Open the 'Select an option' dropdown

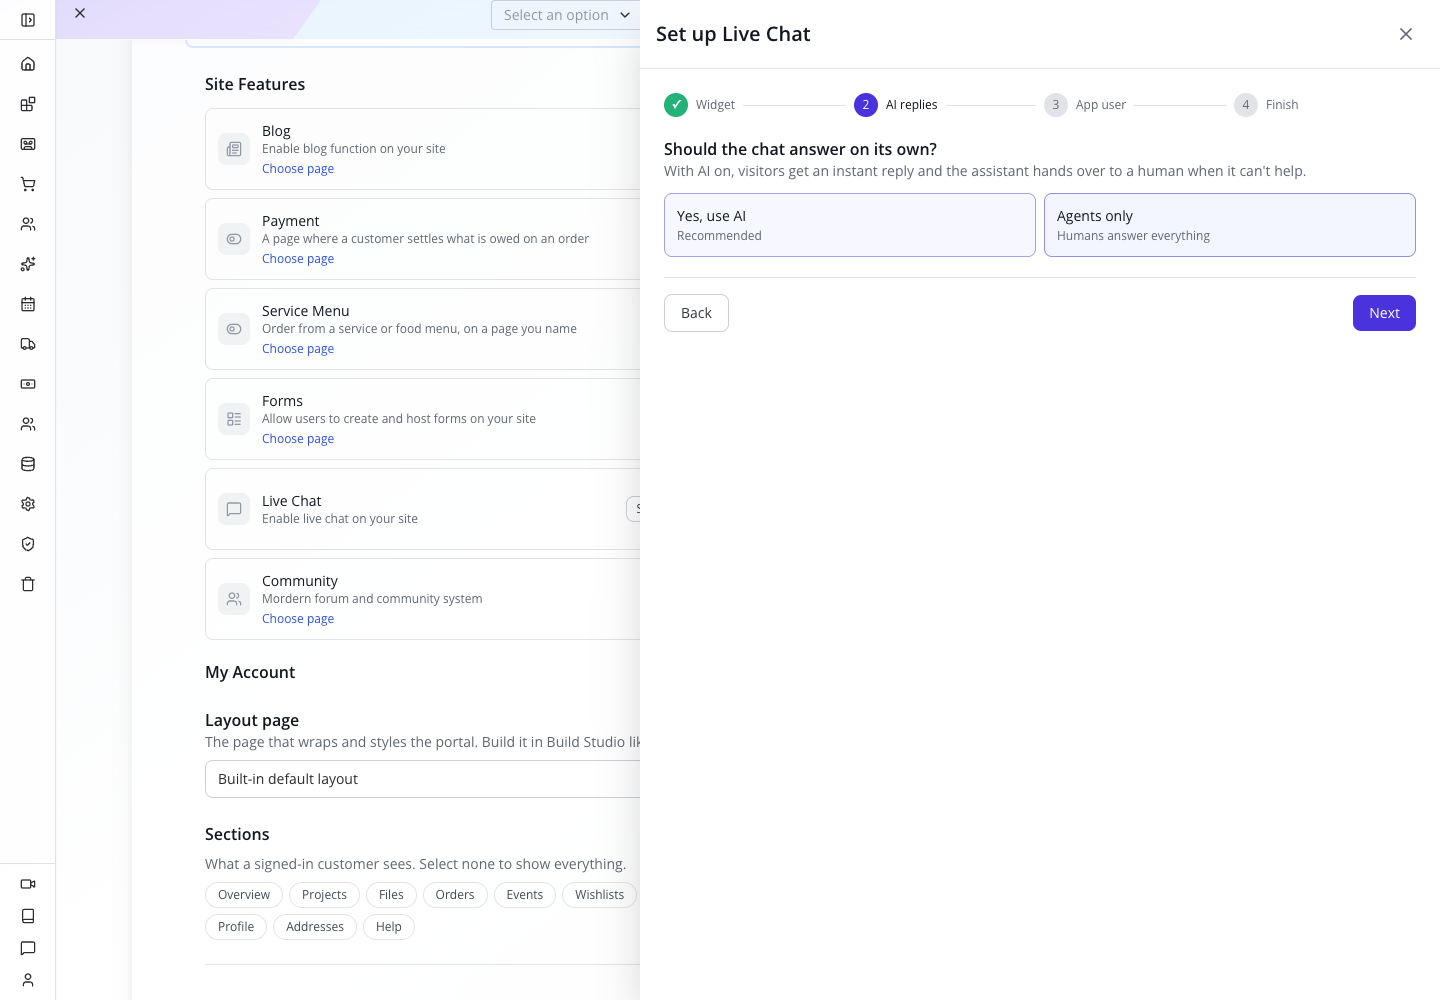(x=566, y=15)
